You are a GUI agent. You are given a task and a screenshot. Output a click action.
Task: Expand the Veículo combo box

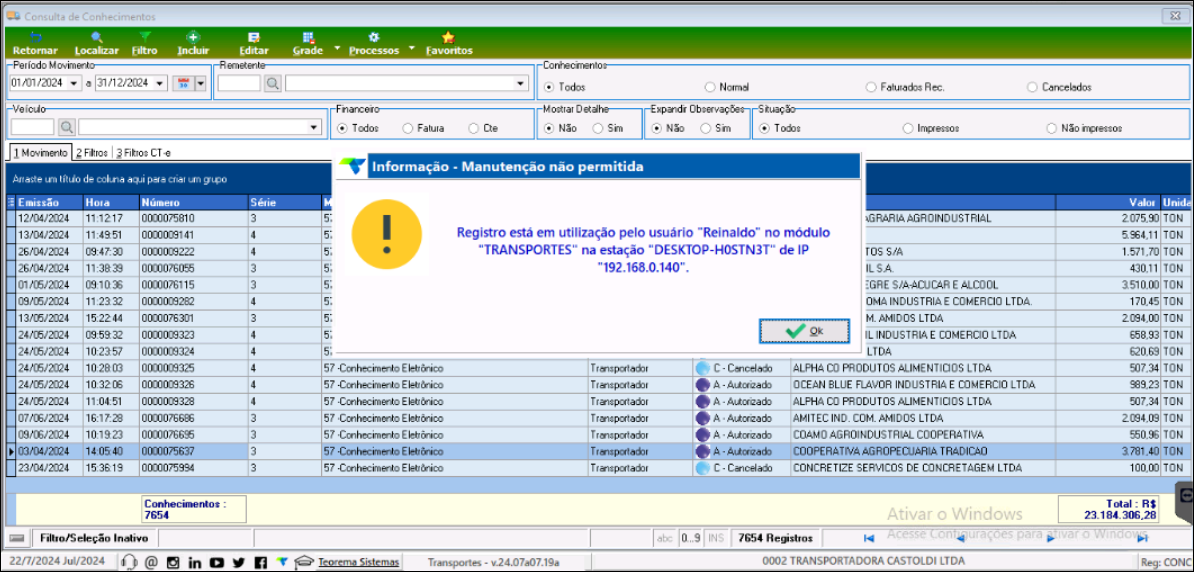[x=314, y=128]
